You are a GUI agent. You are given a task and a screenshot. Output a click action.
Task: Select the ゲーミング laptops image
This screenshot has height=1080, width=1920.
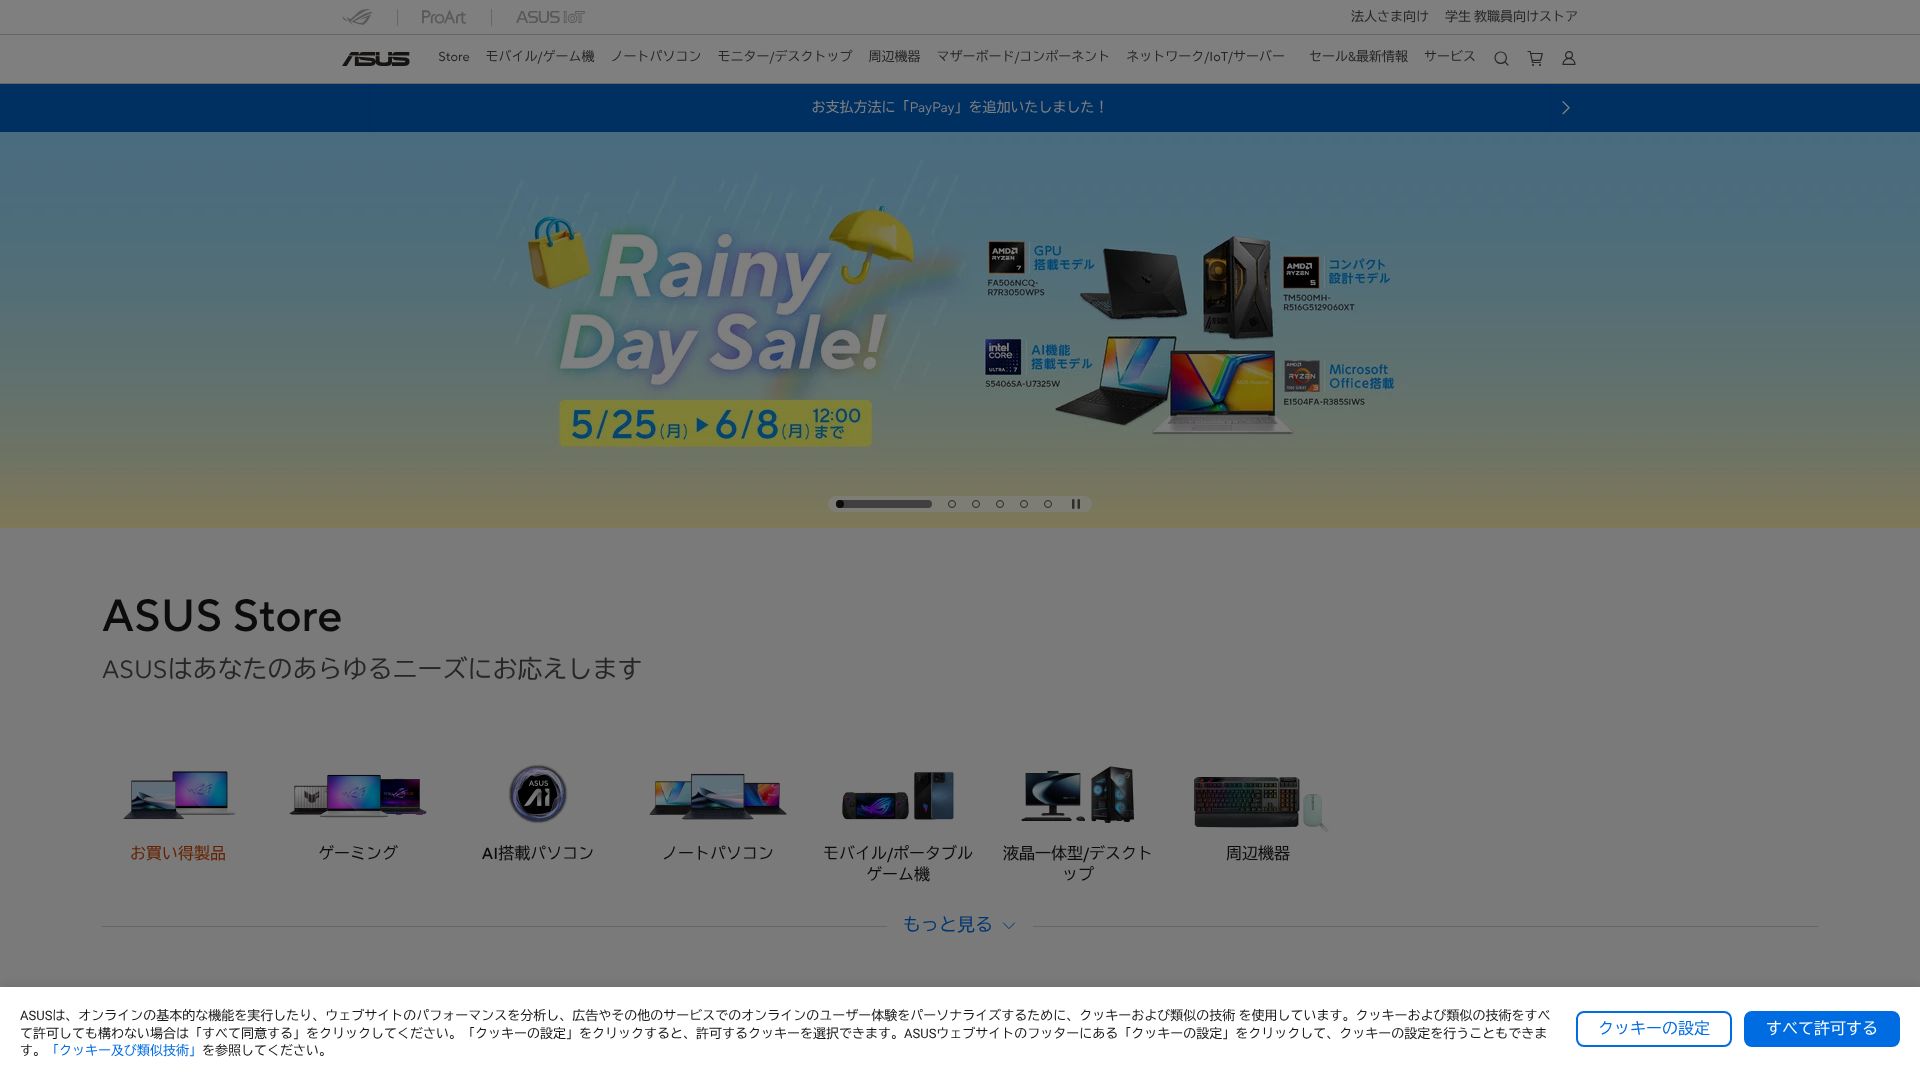(358, 796)
